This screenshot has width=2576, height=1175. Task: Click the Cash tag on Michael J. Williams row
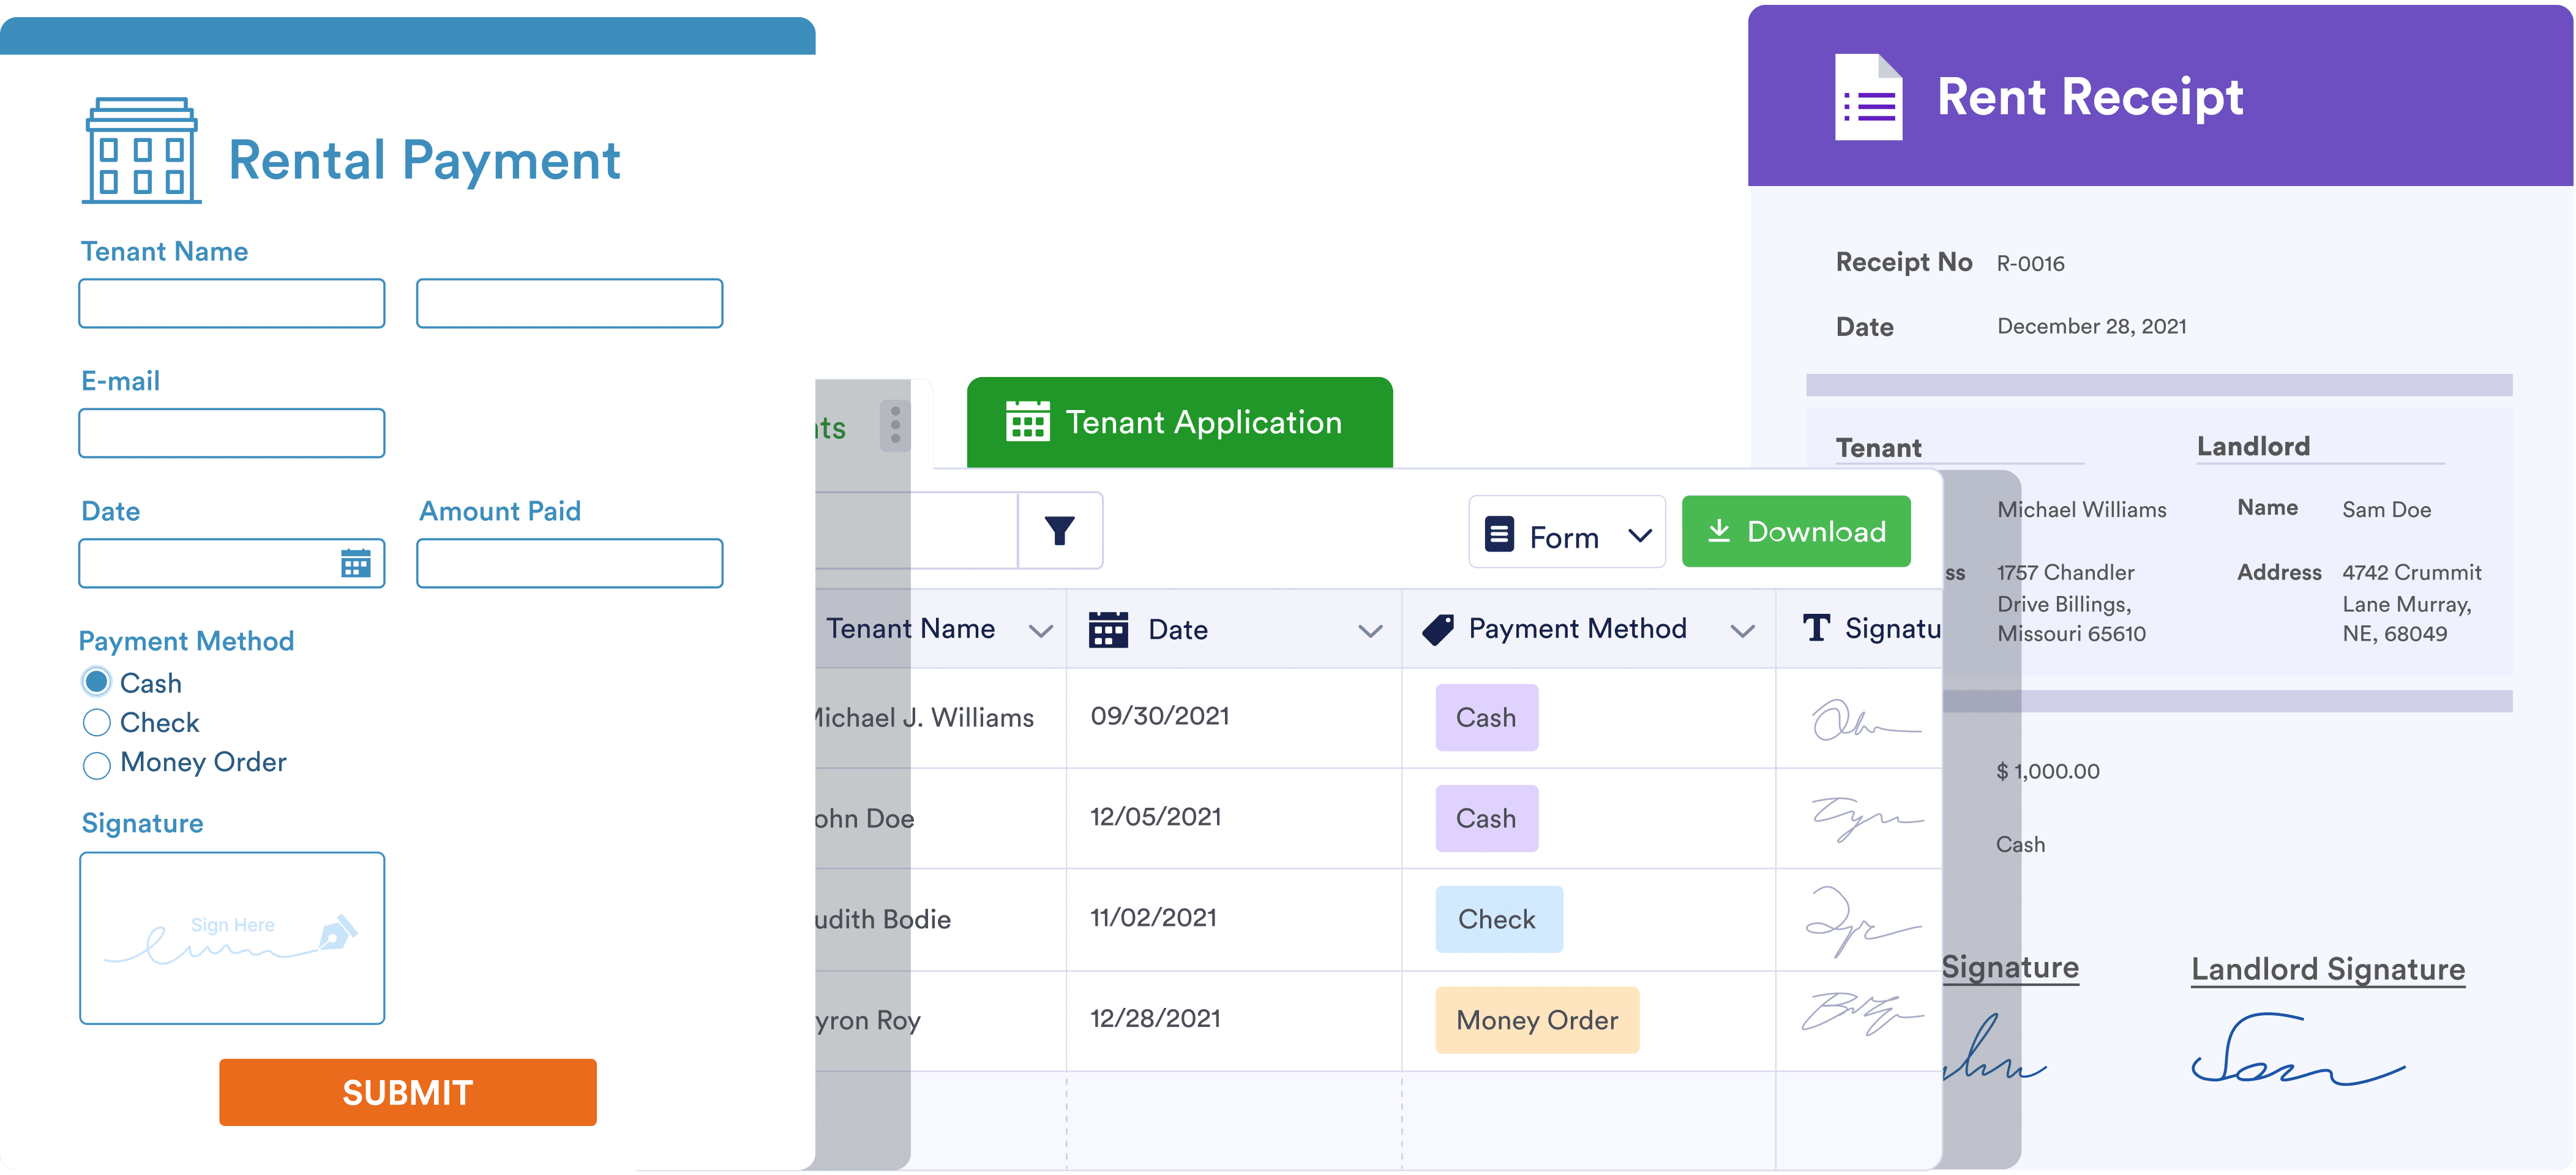coord(1487,717)
